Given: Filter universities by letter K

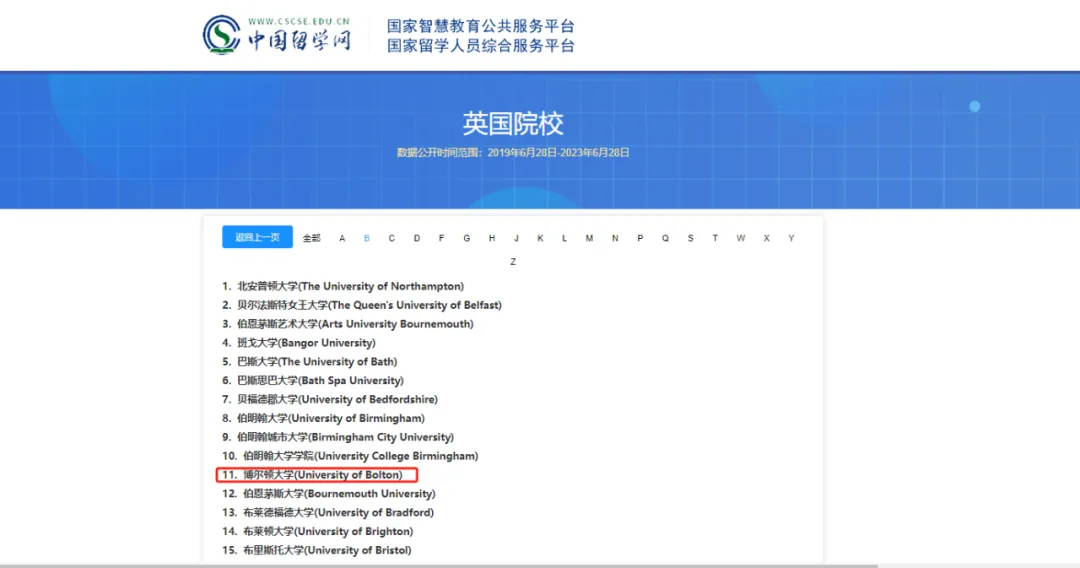Looking at the screenshot, I should (x=540, y=238).
